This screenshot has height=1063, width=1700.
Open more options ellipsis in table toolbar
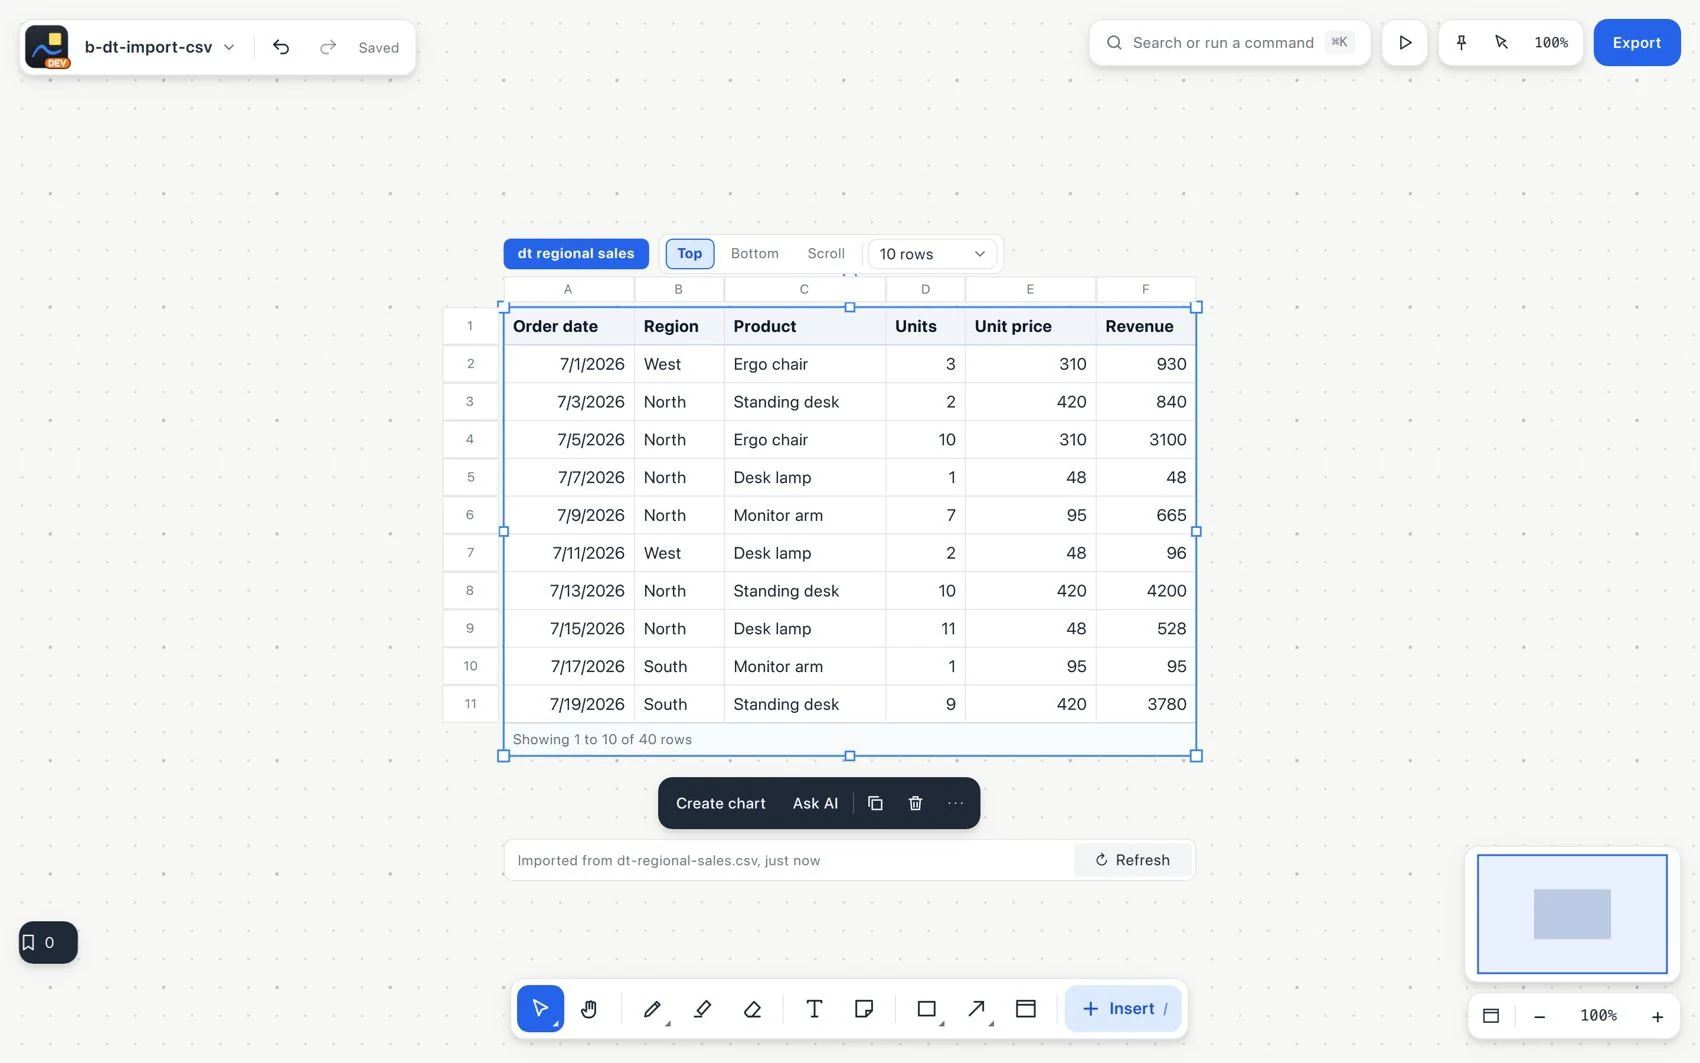pyautogui.click(x=955, y=803)
